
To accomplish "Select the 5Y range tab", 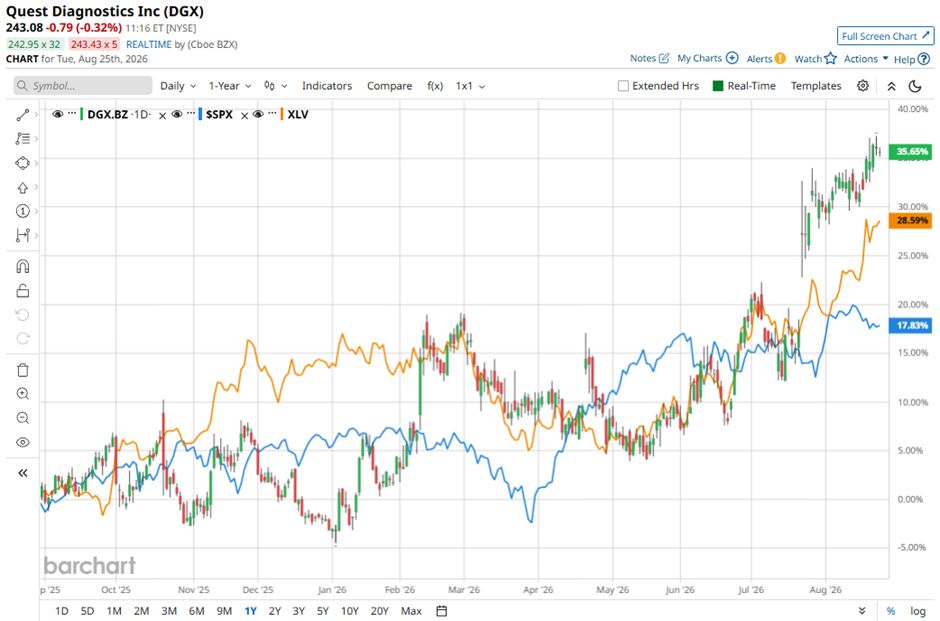I will (x=323, y=611).
